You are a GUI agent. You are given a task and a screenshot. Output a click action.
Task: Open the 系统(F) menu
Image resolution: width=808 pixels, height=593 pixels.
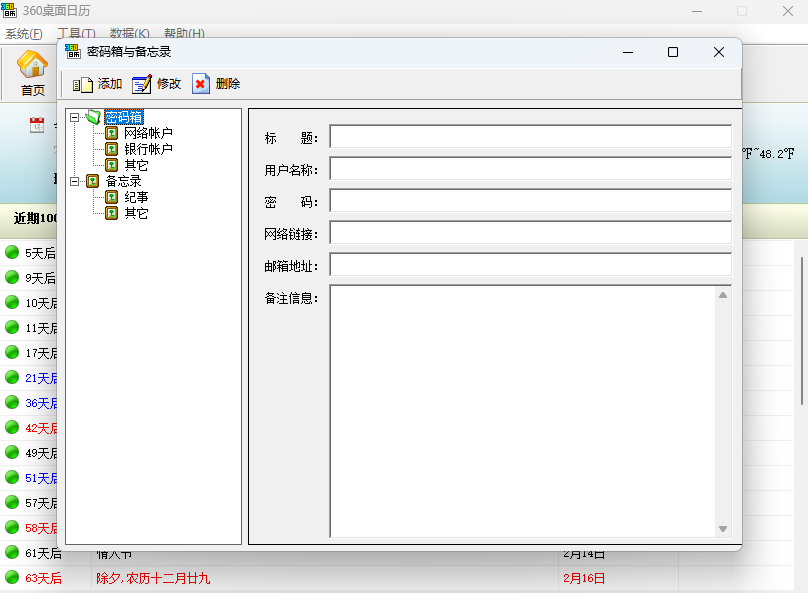[x=23, y=34]
